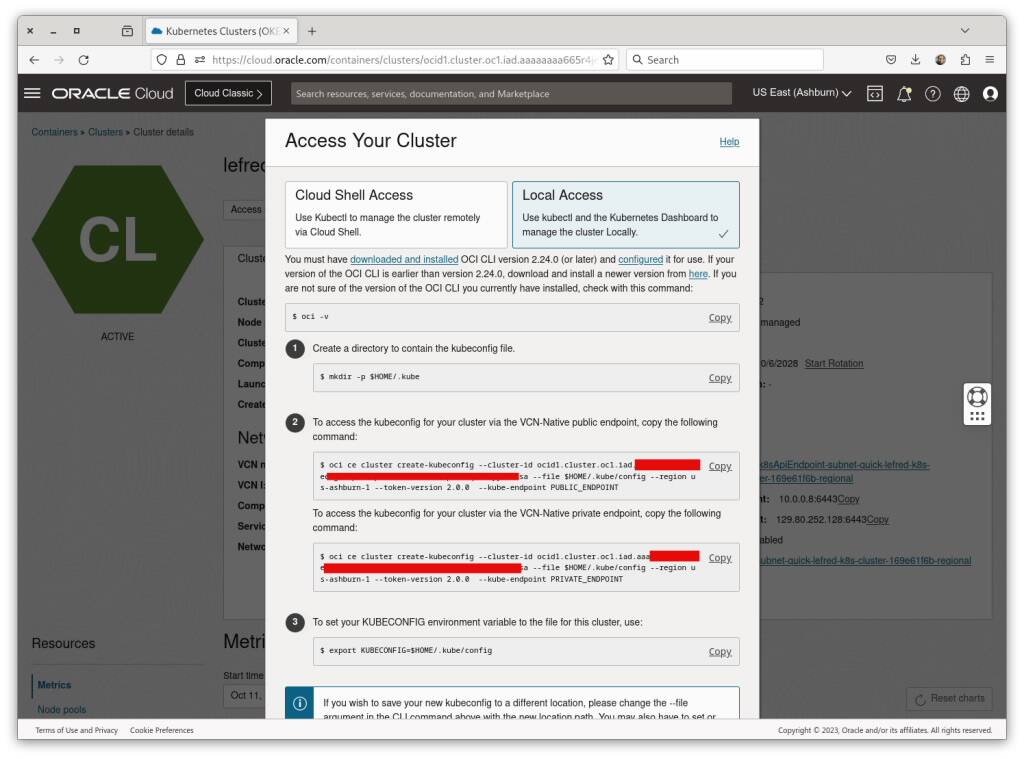Open the browser extensions puzzle icon
This screenshot has height=759, width=1024.
pyautogui.click(x=965, y=59)
